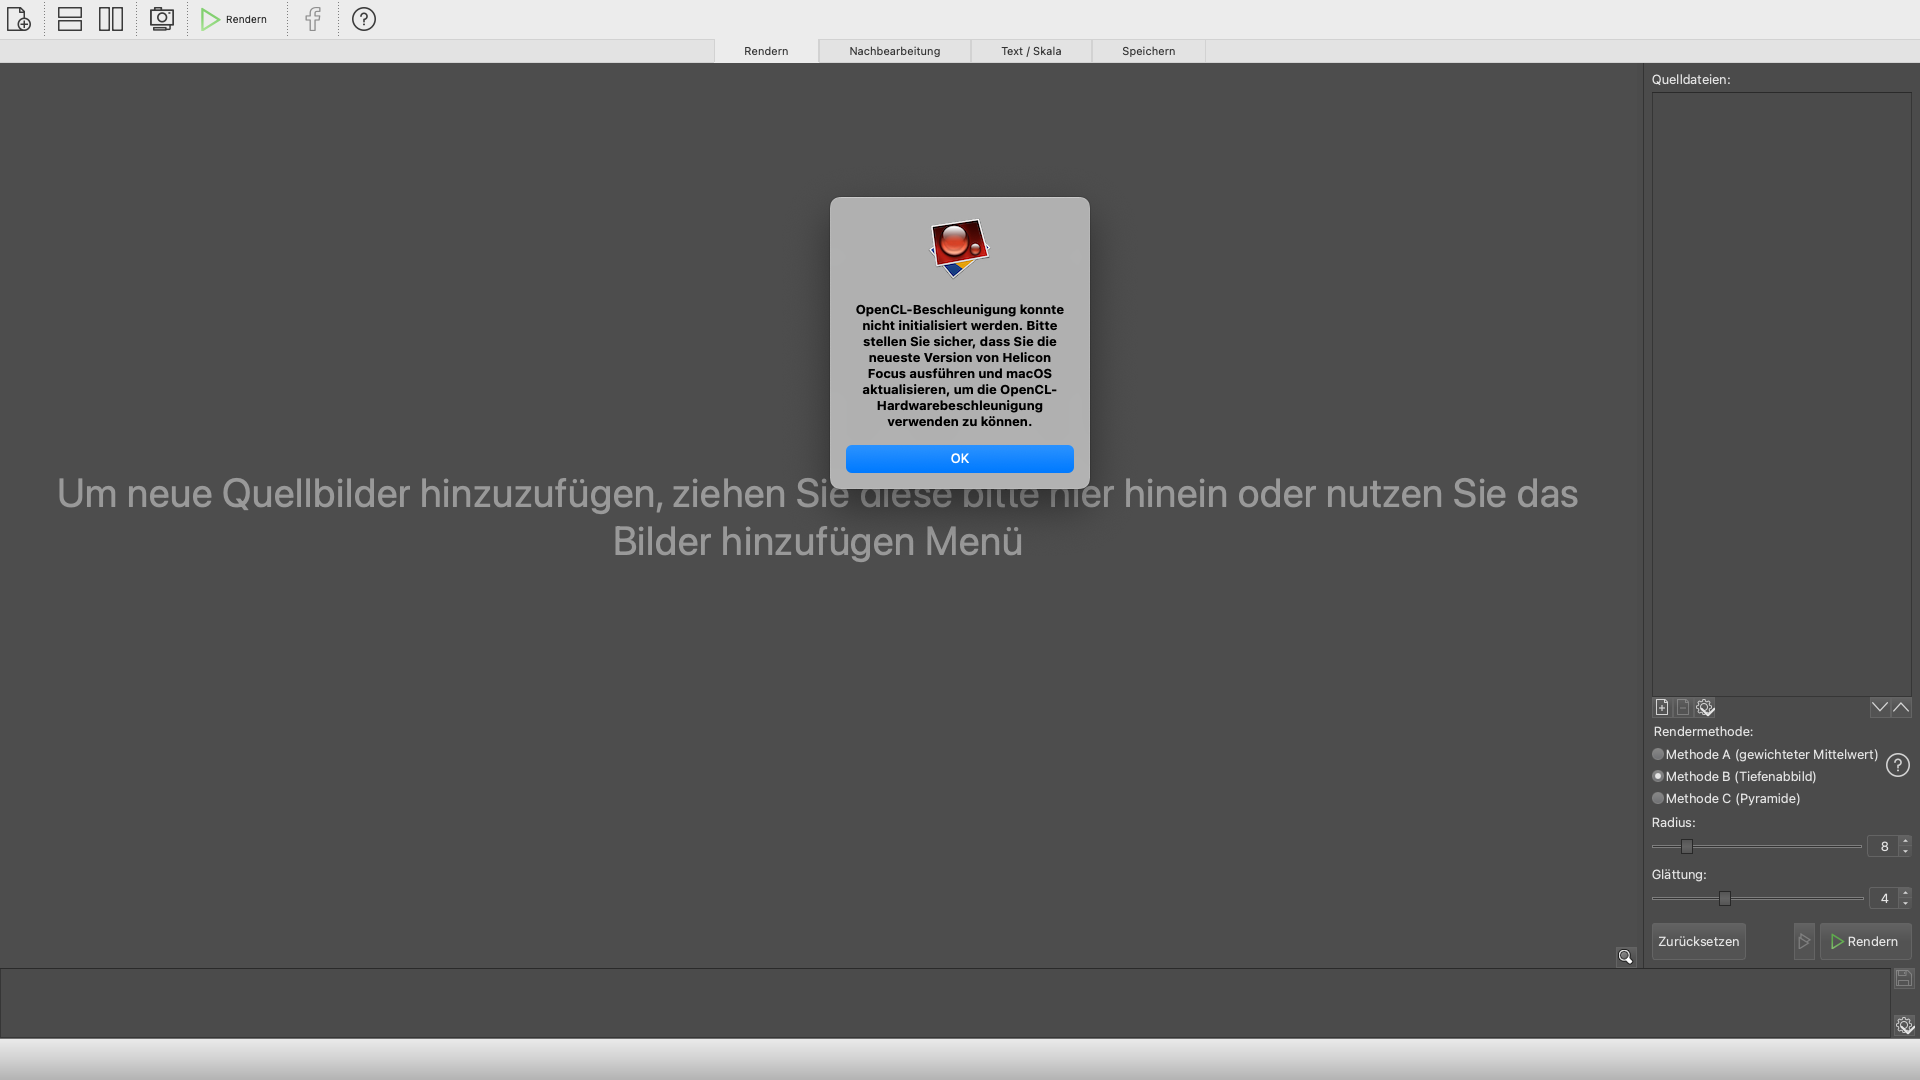Switch to horizontal split view layout

(70, 19)
